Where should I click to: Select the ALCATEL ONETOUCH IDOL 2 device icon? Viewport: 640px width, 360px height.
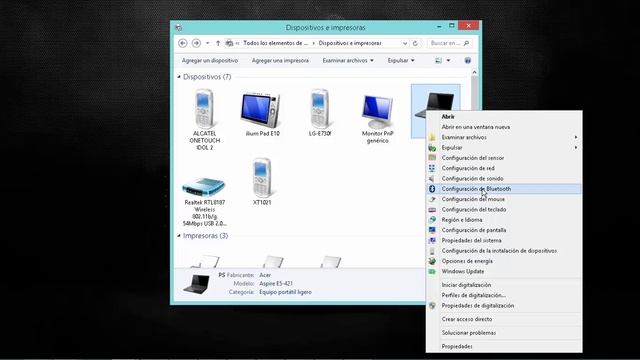[204, 109]
